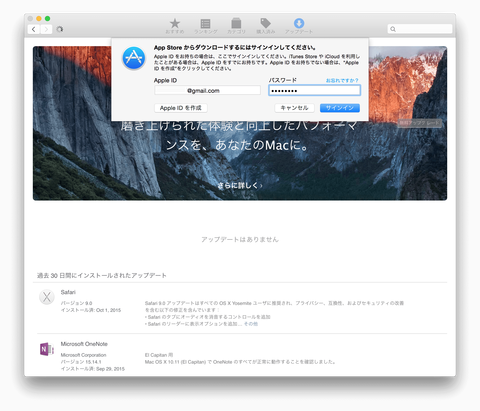Screen dimensions: 480x411
Task: Open the カテゴリ (Categories) tab
Action: [x=236, y=26]
